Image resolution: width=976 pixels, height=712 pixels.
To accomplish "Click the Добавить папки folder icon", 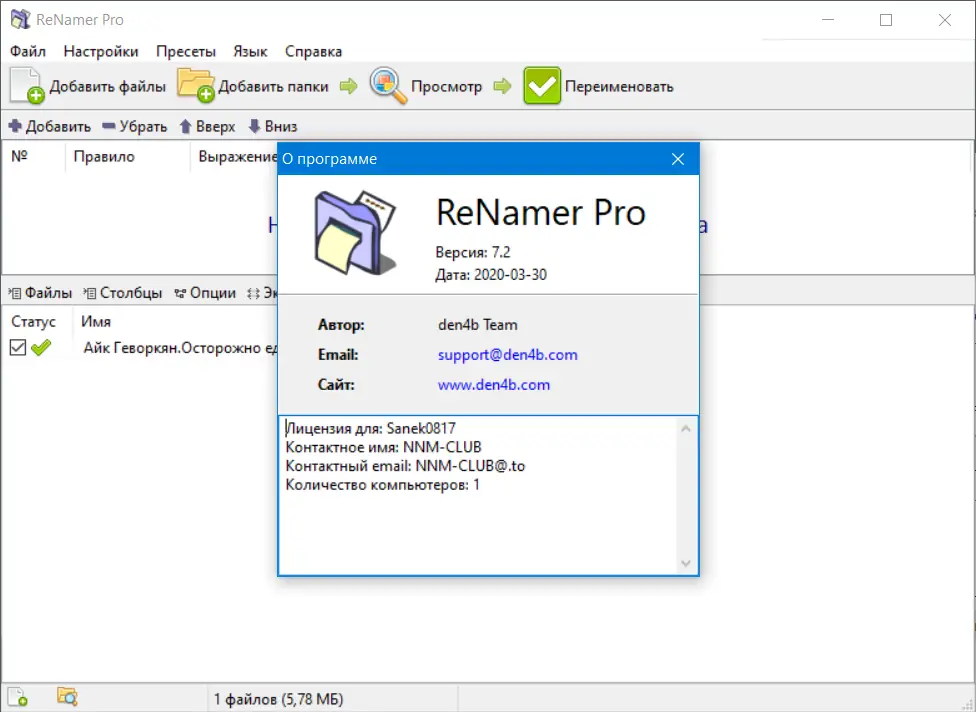I will tap(197, 85).
